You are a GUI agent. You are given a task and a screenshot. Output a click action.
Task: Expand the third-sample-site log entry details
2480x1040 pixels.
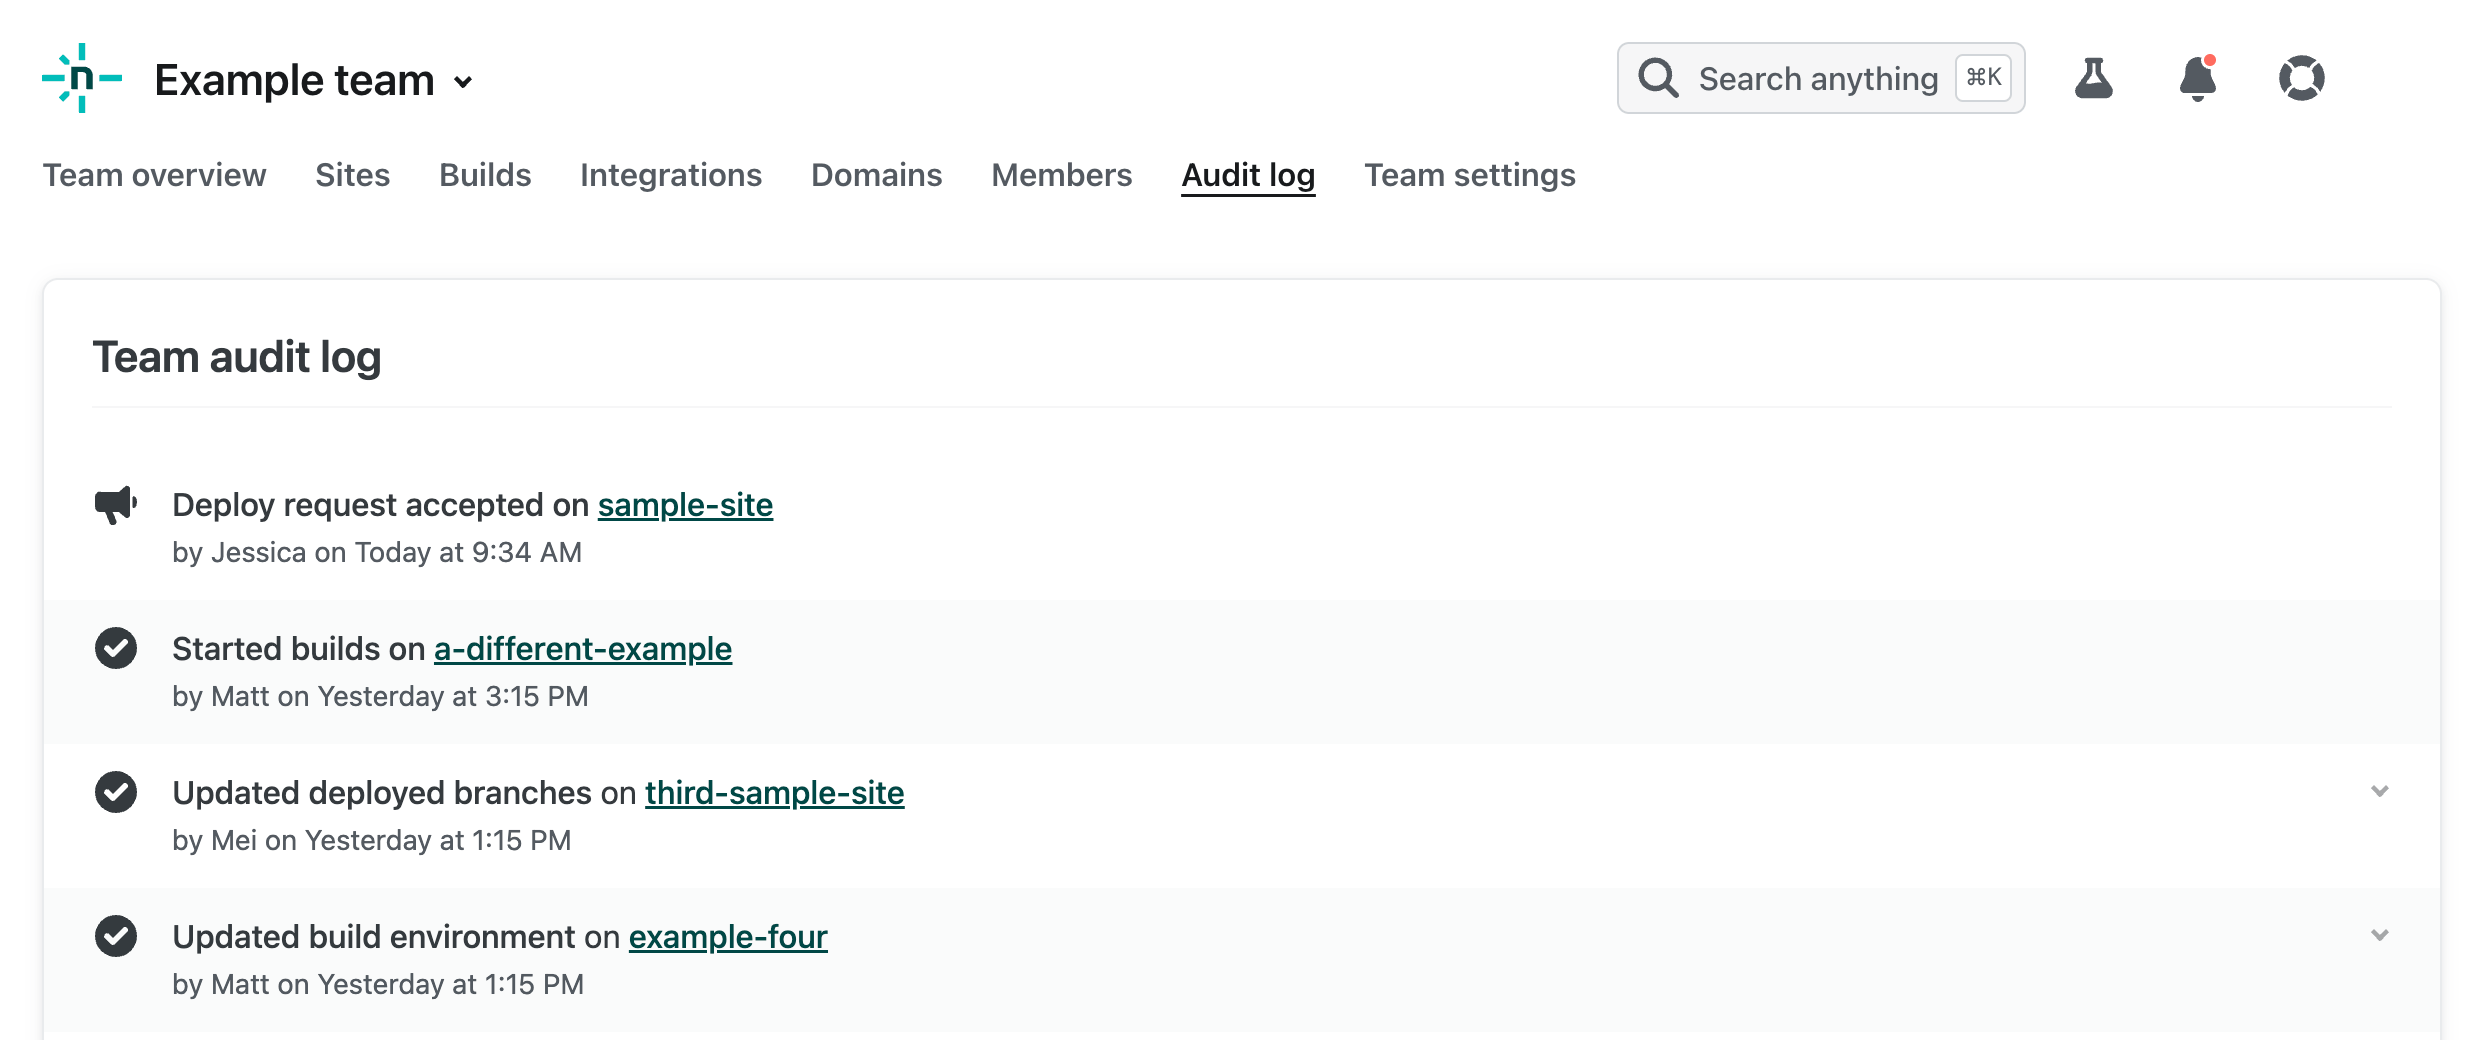pyautogui.click(x=2379, y=791)
